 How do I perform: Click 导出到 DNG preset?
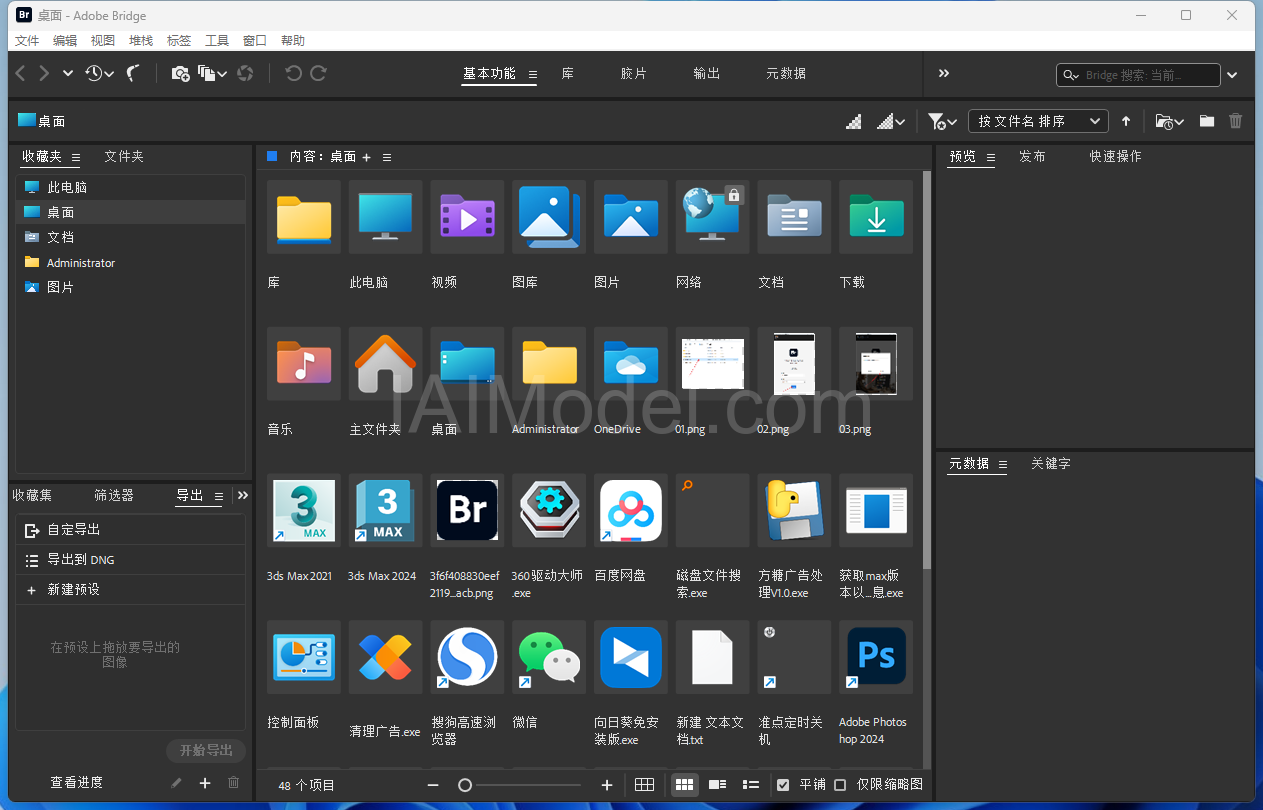click(131, 560)
